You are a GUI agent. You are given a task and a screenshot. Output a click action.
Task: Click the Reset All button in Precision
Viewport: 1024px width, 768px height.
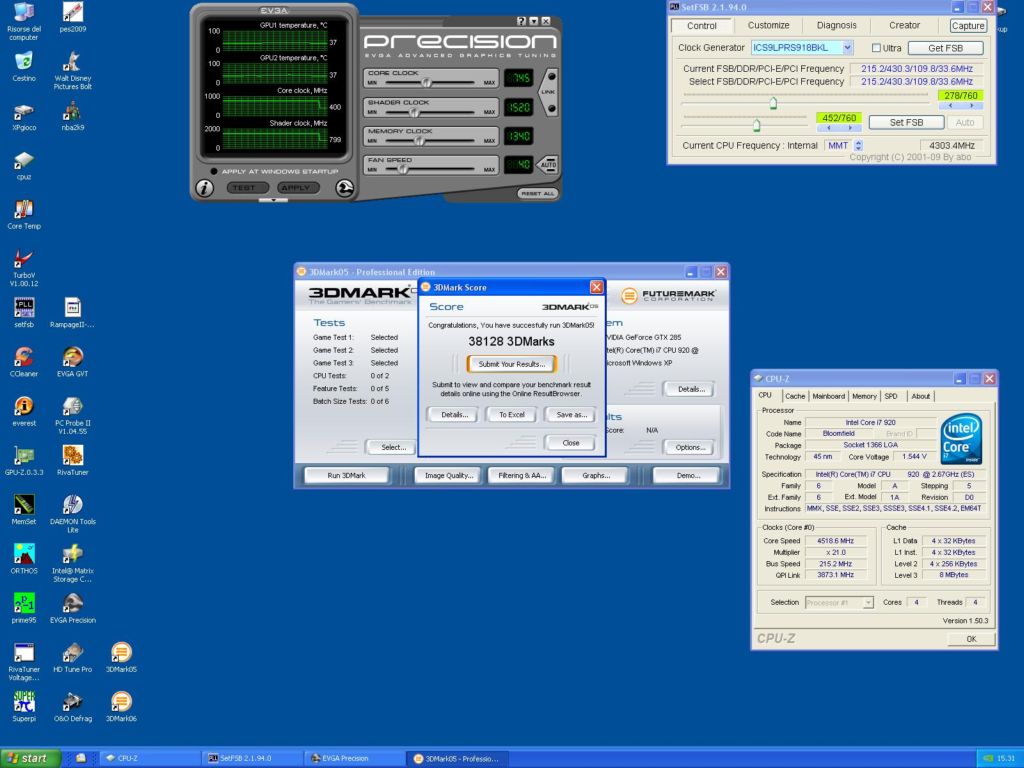click(x=537, y=194)
